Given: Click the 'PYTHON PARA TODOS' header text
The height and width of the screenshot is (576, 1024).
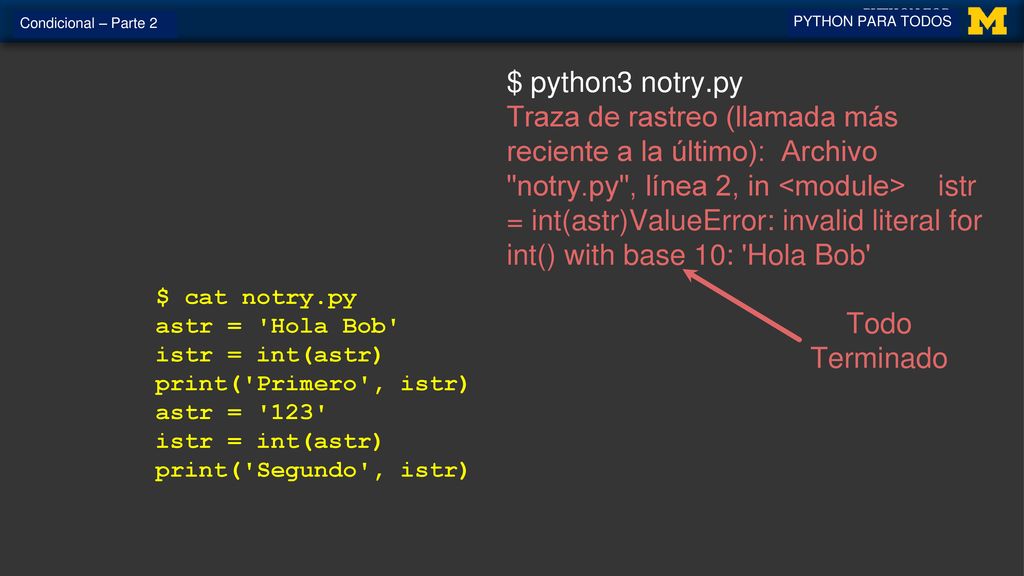Looking at the screenshot, I should click(x=872, y=22).
